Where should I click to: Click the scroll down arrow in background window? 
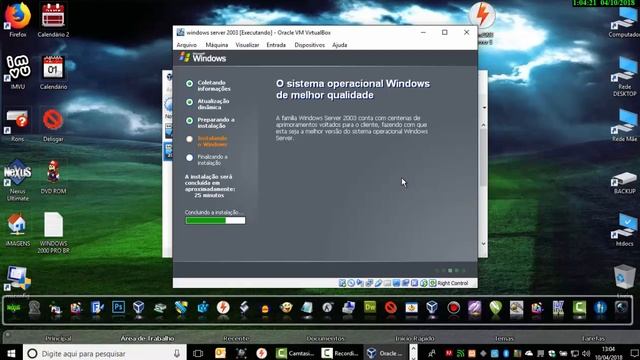pyautogui.click(x=483, y=244)
